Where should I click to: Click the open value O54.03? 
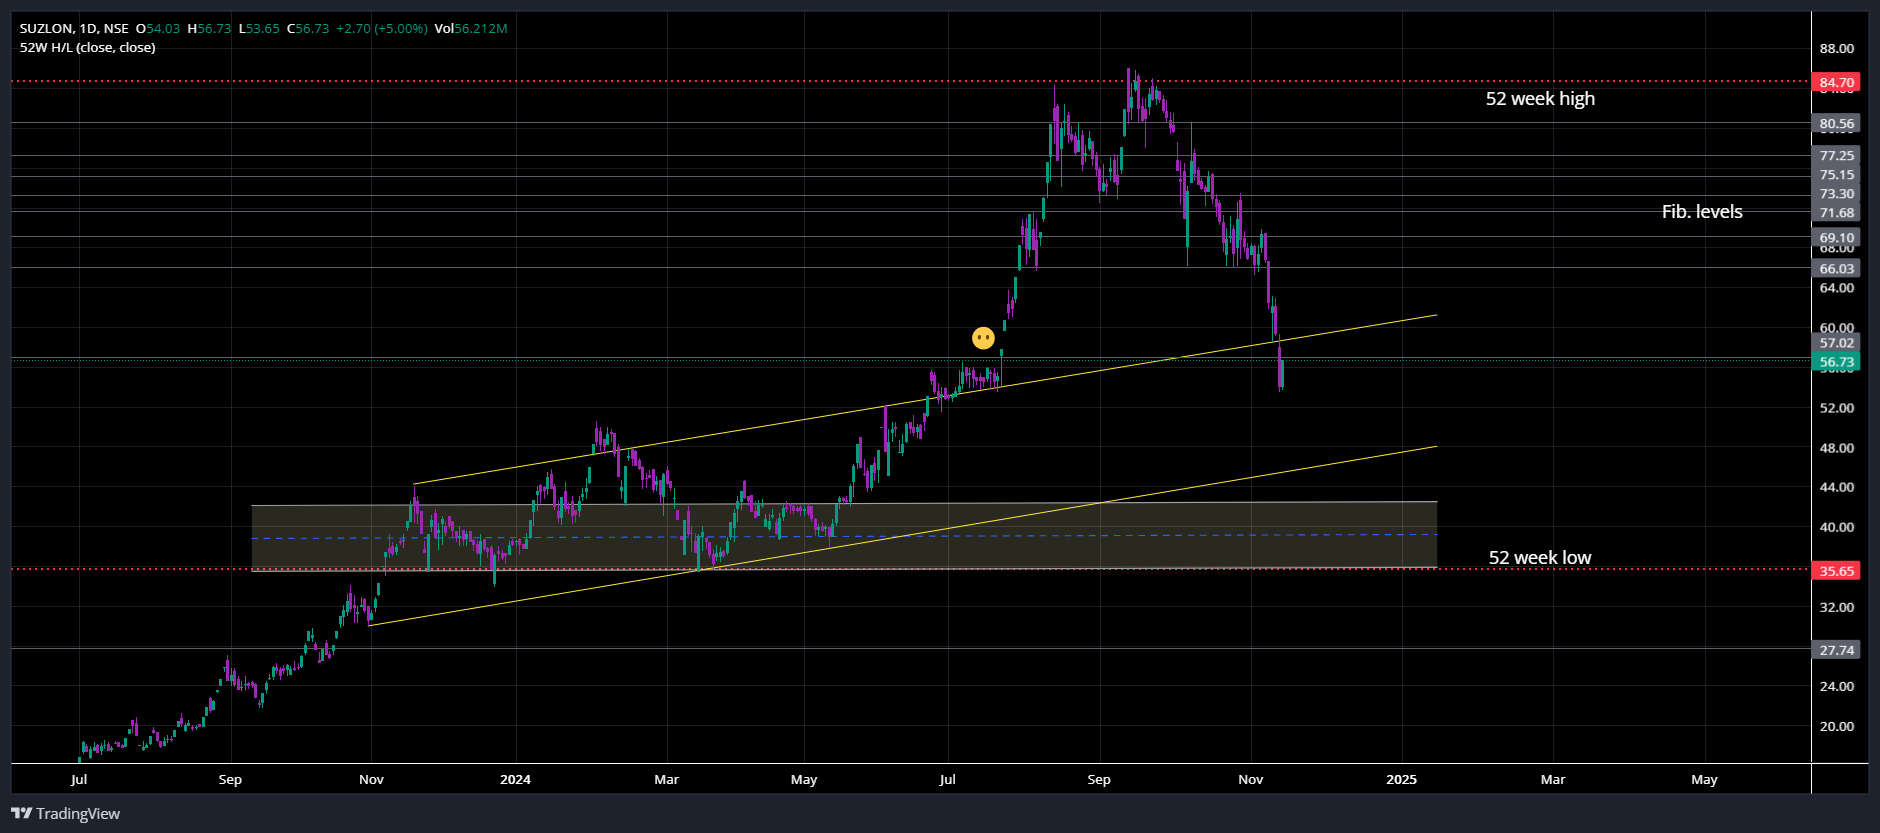(158, 29)
